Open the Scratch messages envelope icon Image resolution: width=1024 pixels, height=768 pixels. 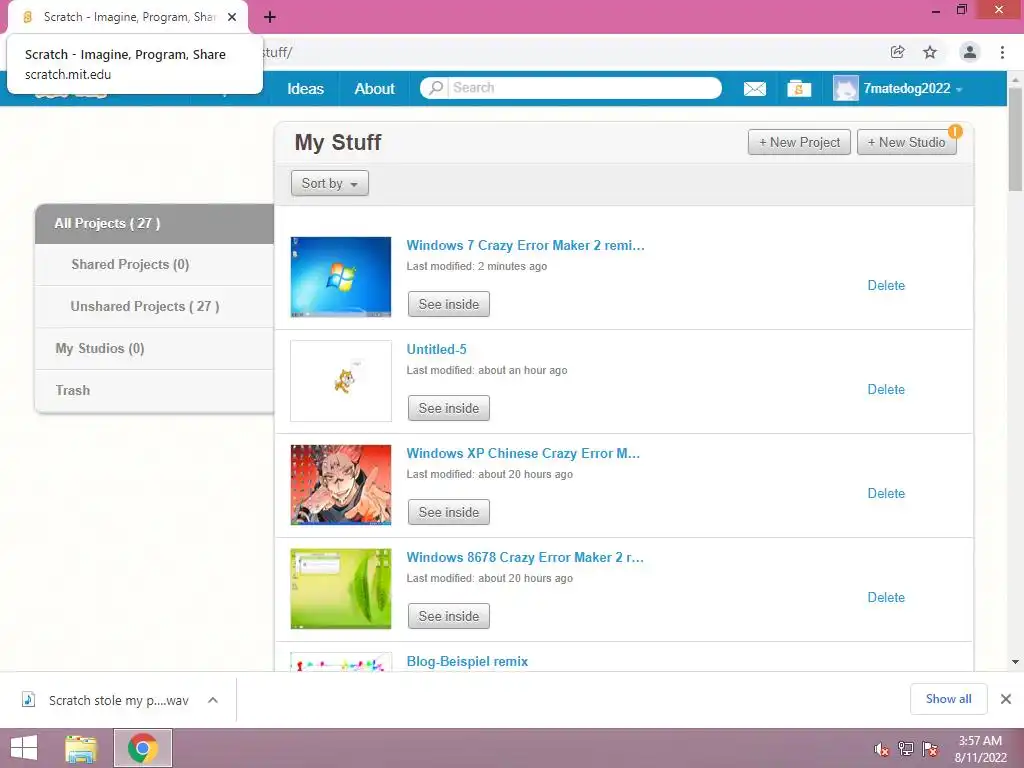[x=754, y=89]
